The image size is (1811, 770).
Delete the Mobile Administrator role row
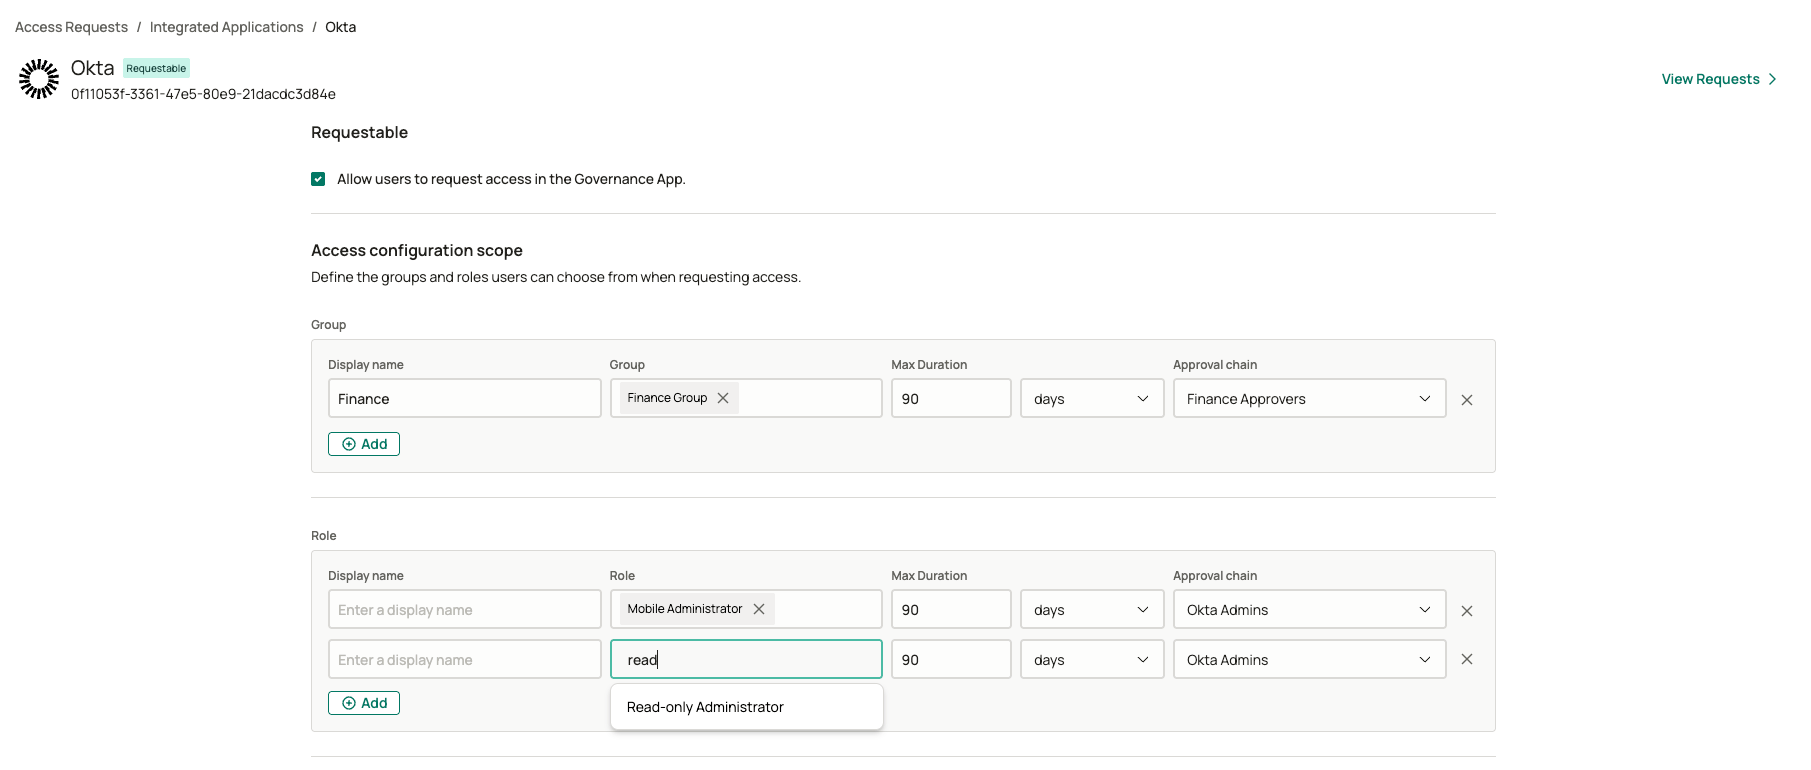1467,611
